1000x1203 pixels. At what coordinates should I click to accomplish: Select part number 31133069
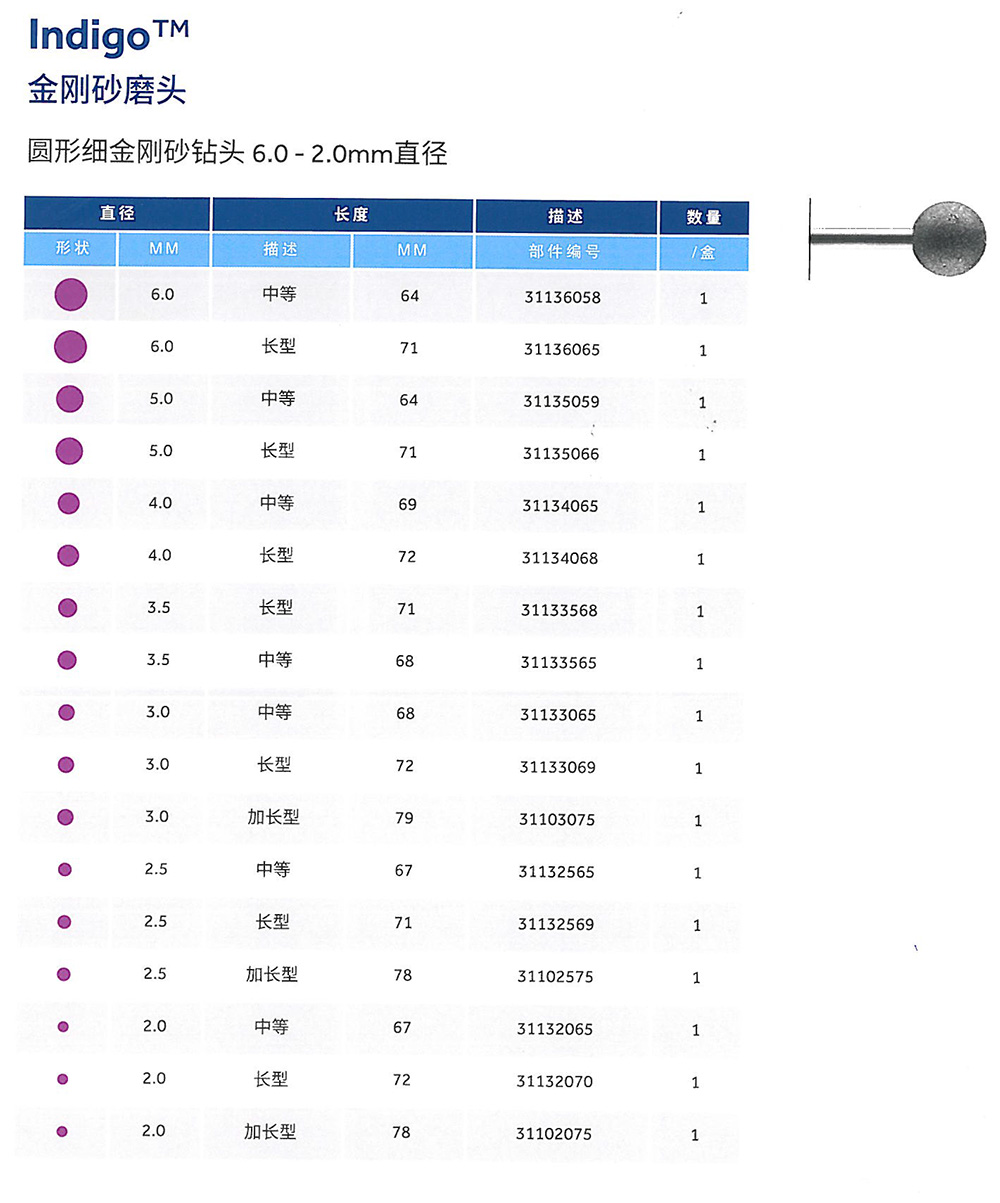click(558, 767)
